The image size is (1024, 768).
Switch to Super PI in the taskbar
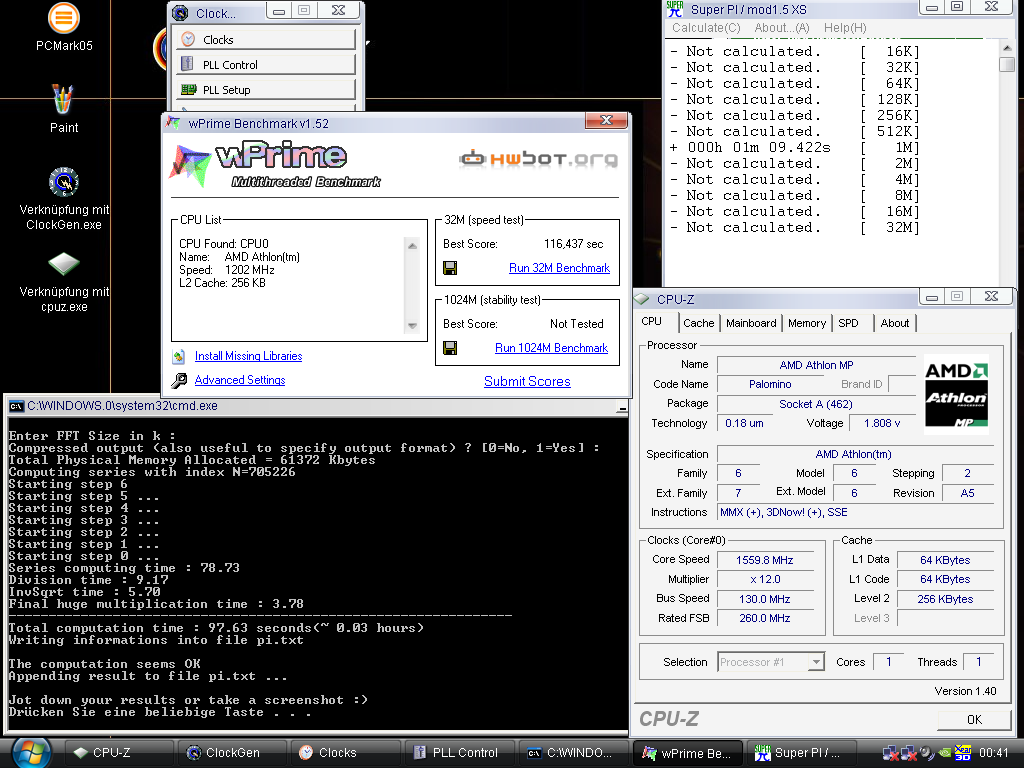tap(800, 753)
